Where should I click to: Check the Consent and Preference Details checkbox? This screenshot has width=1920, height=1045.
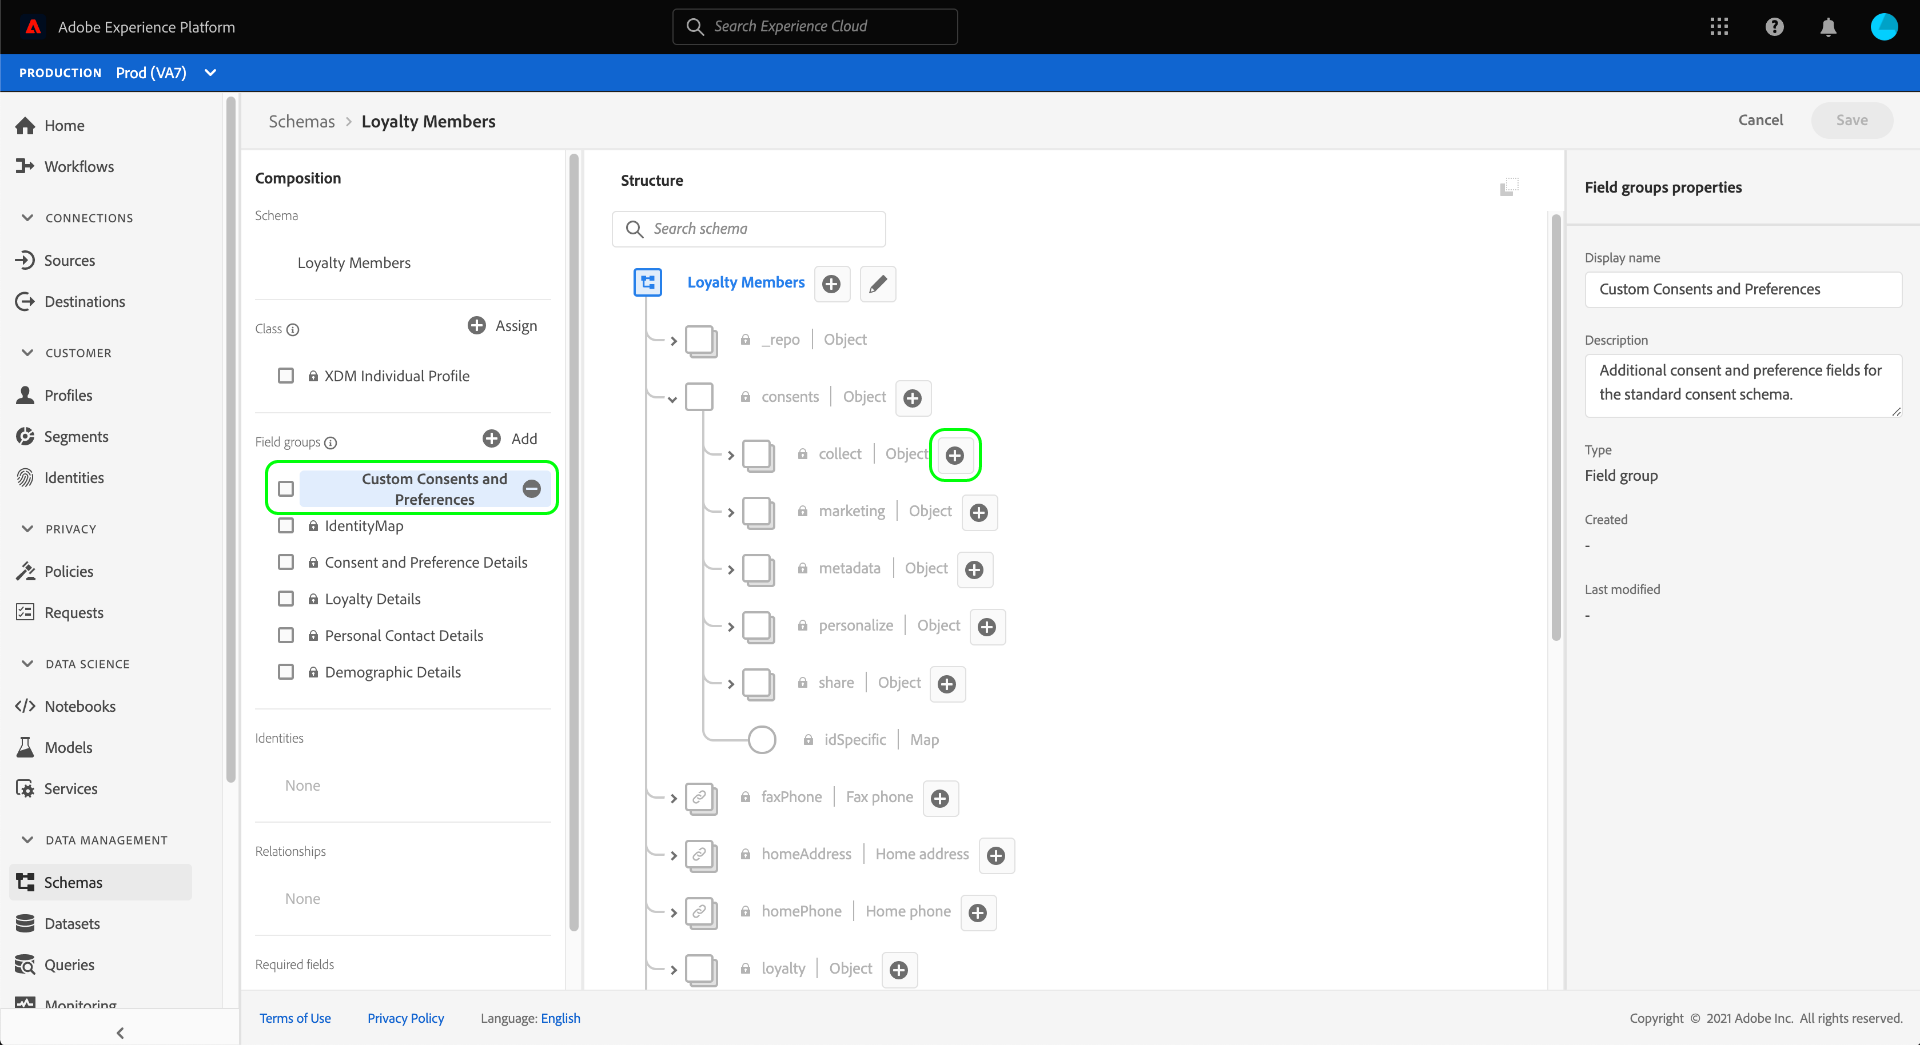(286, 562)
